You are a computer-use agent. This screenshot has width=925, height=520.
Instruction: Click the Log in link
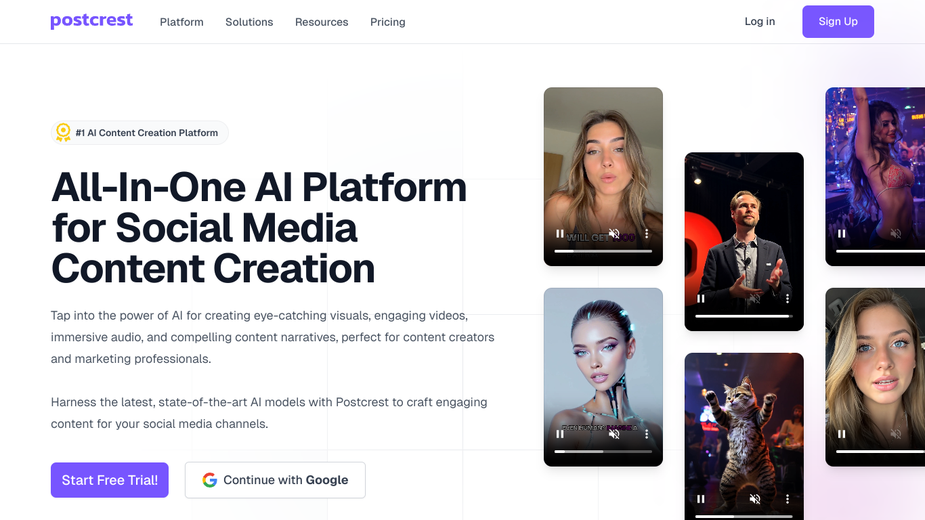(x=759, y=21)
